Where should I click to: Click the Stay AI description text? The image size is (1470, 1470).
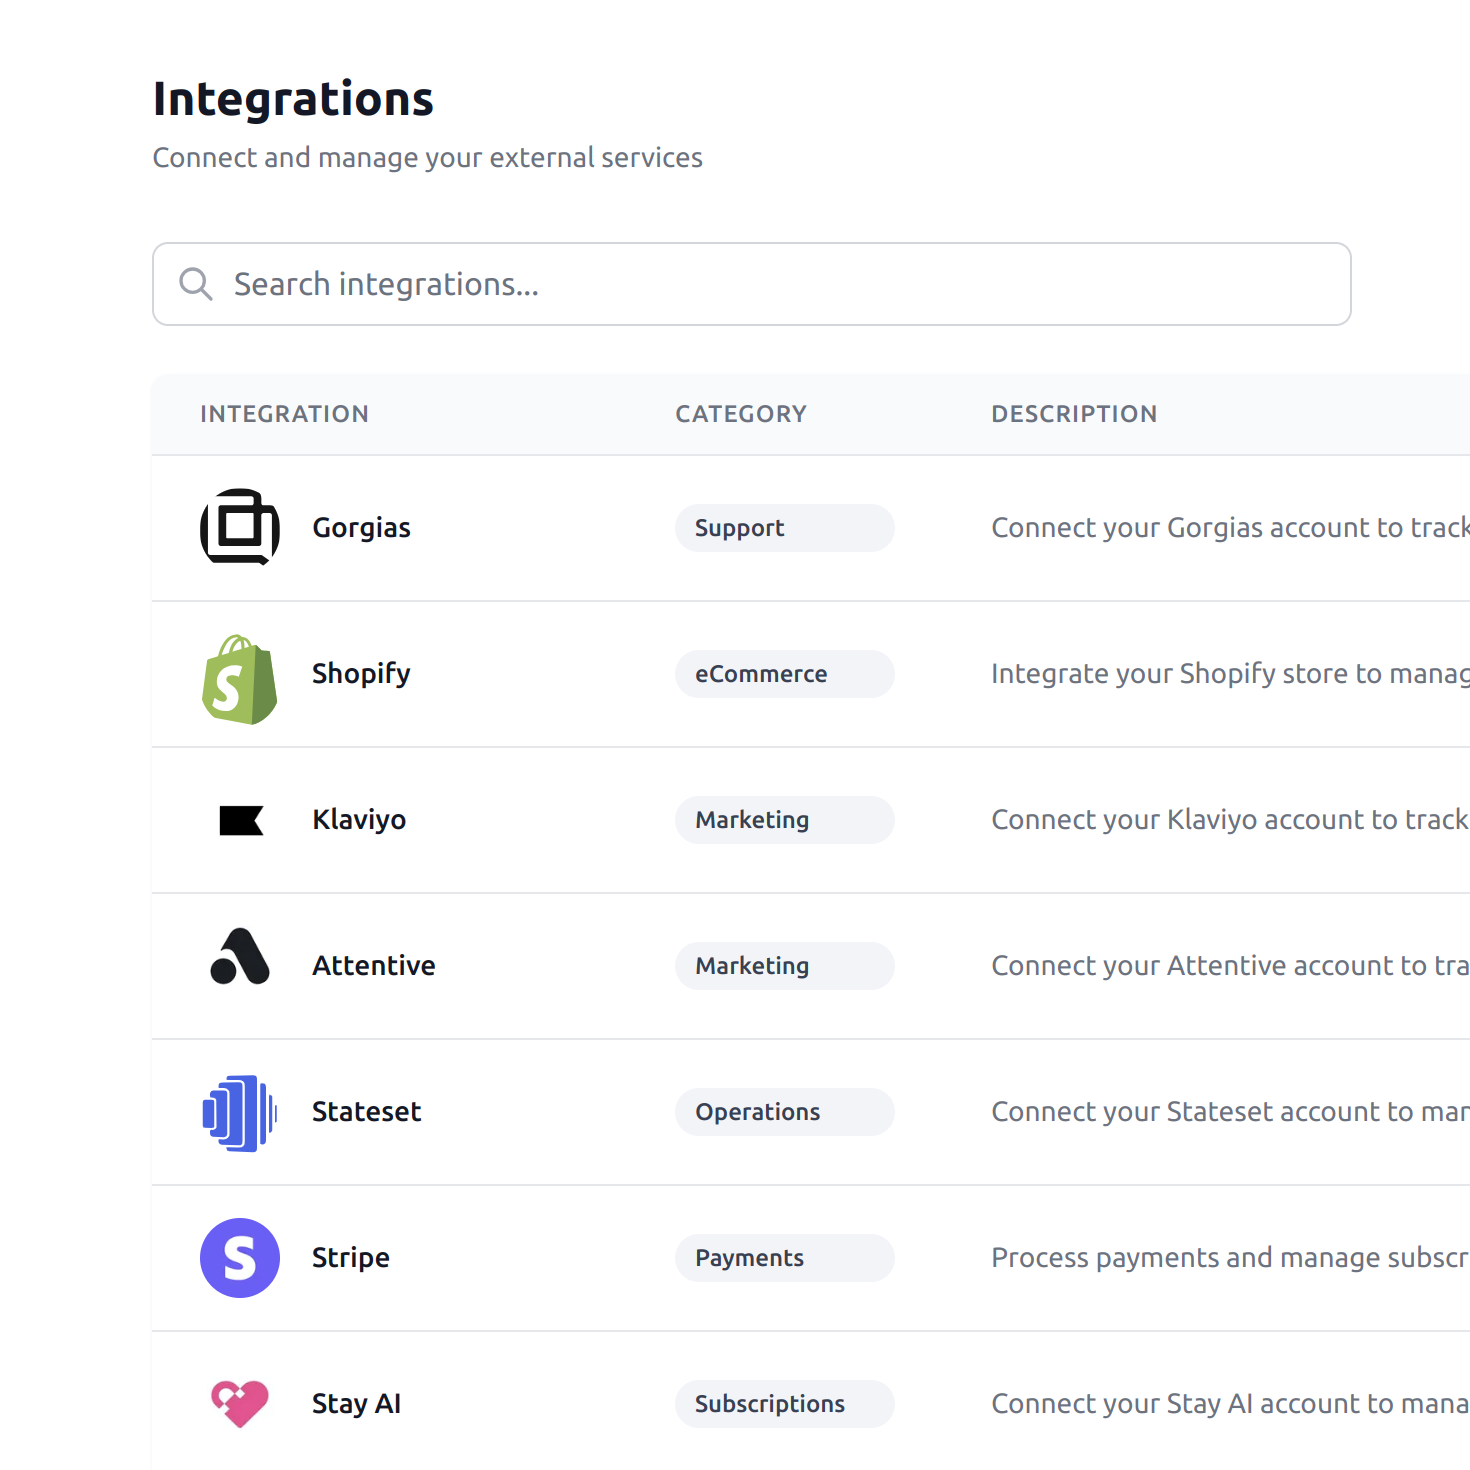[x=1231, y=1404]
